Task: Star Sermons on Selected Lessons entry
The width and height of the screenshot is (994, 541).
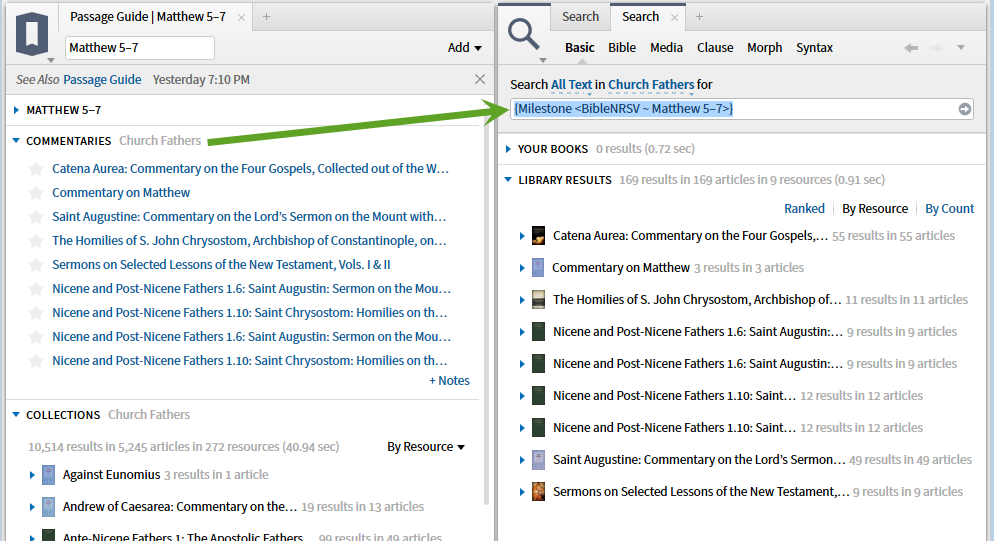Action: pos(36,265)
